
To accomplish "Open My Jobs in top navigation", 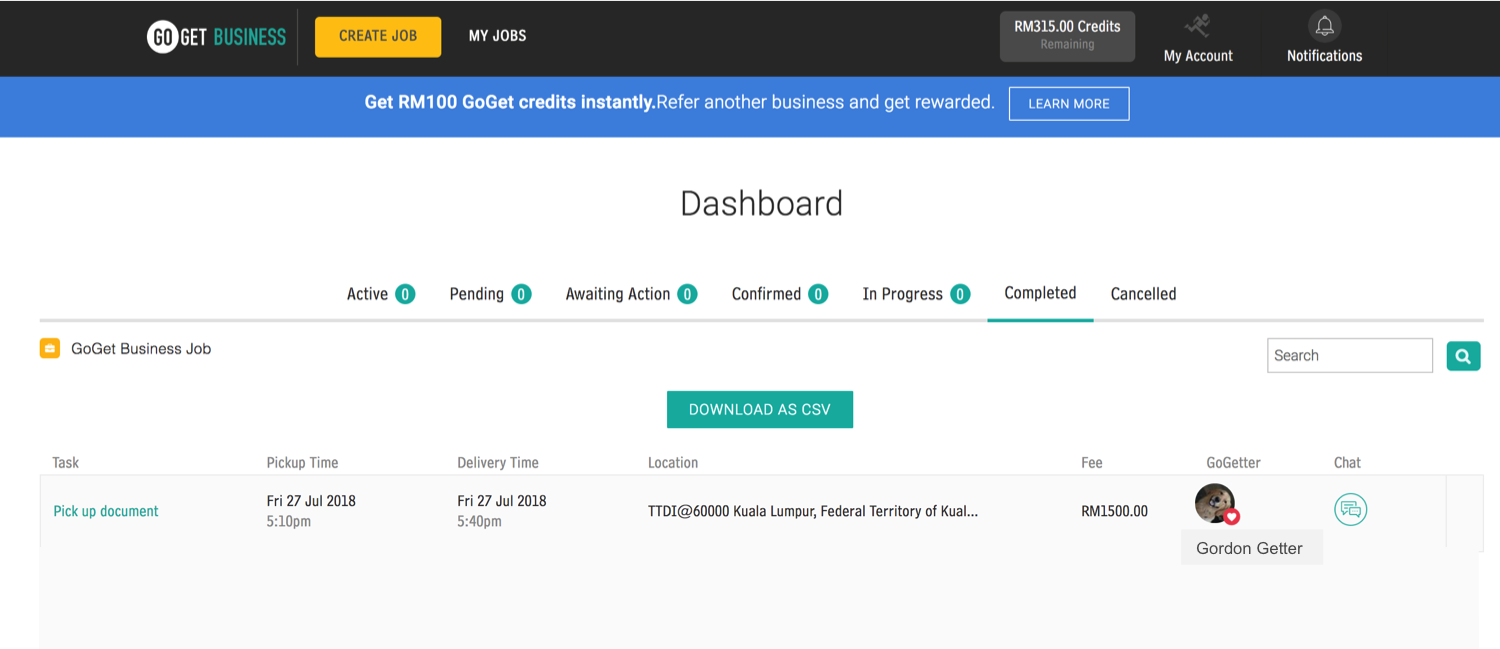I will (498, 36).
